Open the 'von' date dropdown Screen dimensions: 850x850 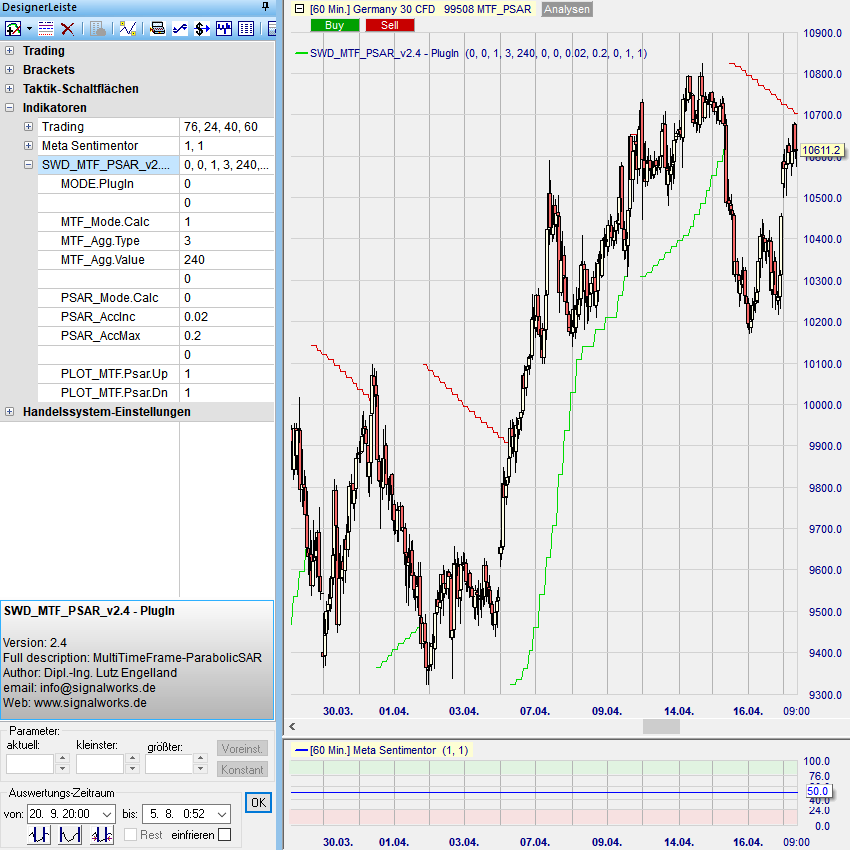(107, 814)
